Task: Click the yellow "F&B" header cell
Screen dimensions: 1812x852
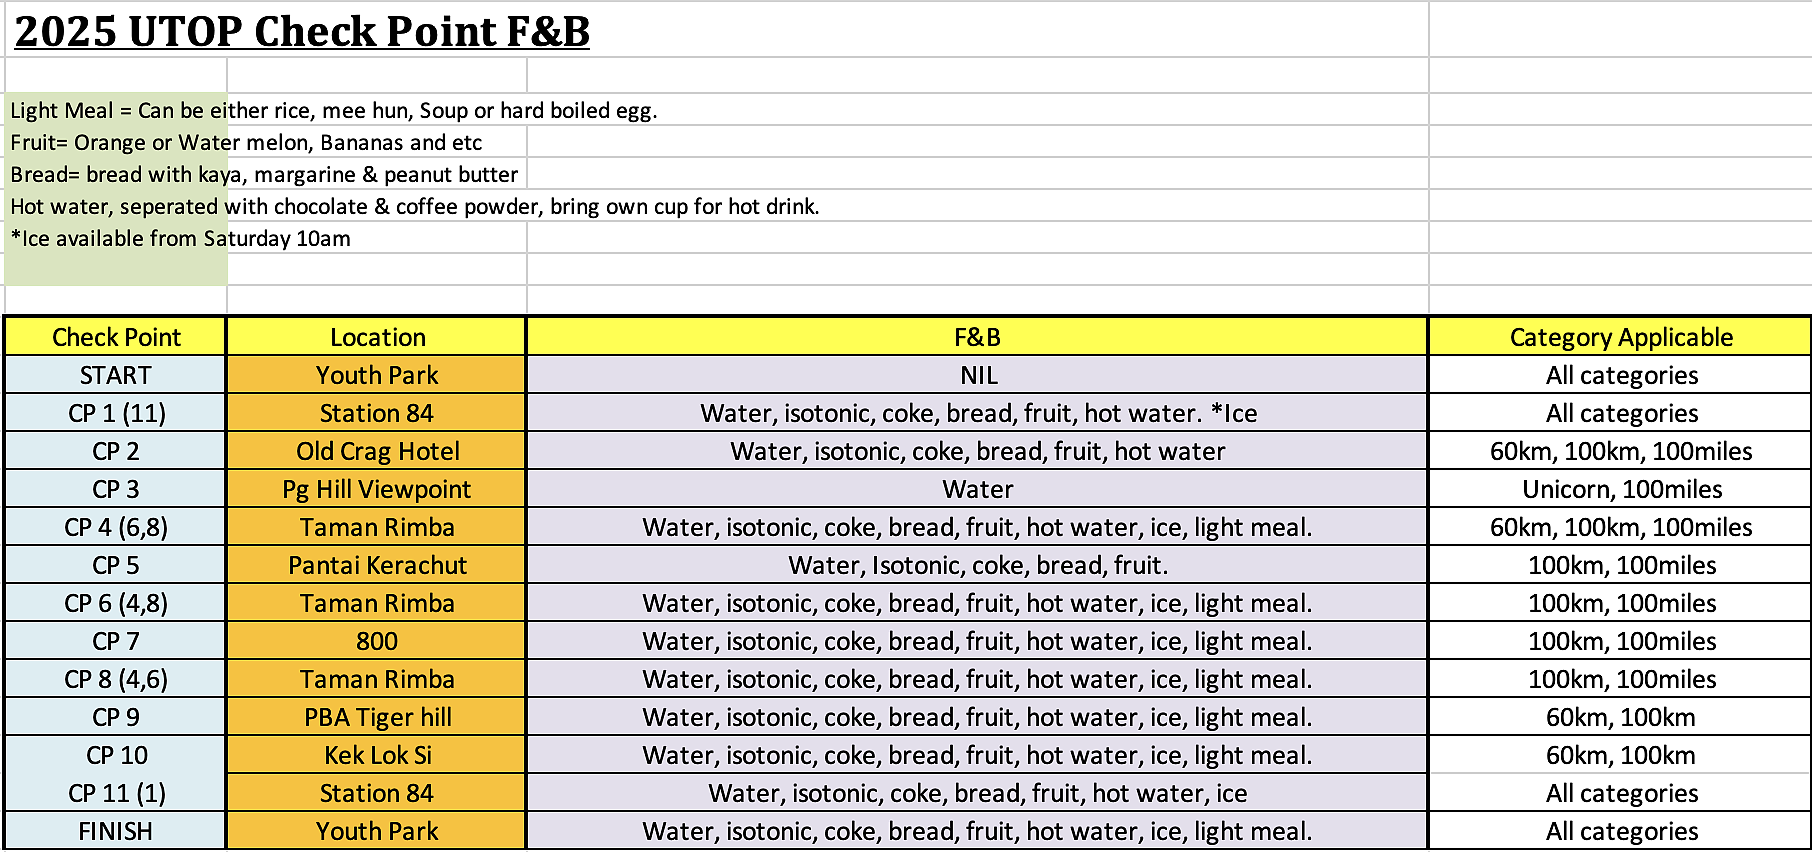Action: pyautogui.click(x=977, y=337)
